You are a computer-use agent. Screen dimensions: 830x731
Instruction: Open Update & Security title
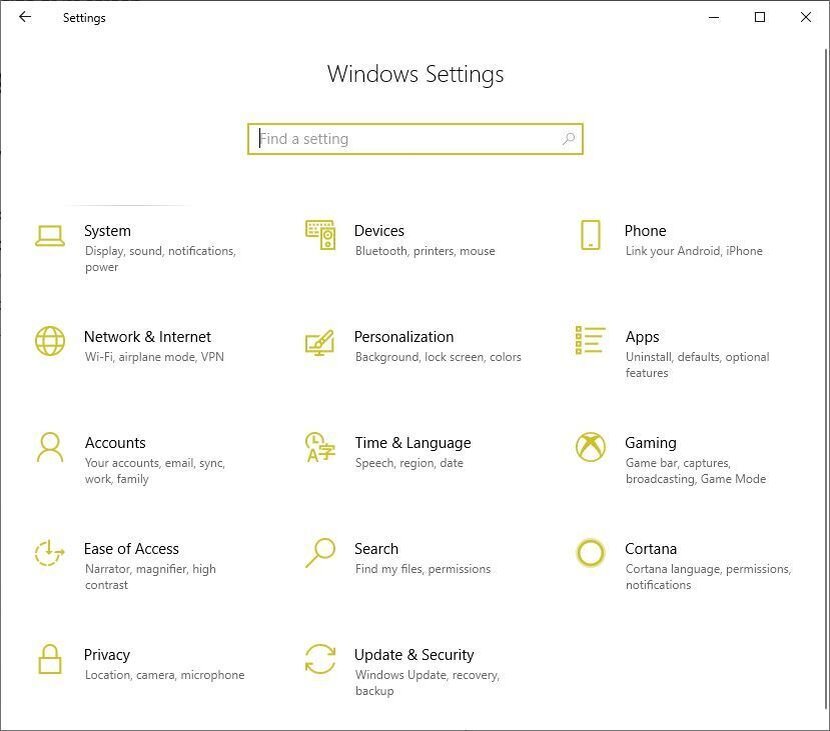pos(414,655)
